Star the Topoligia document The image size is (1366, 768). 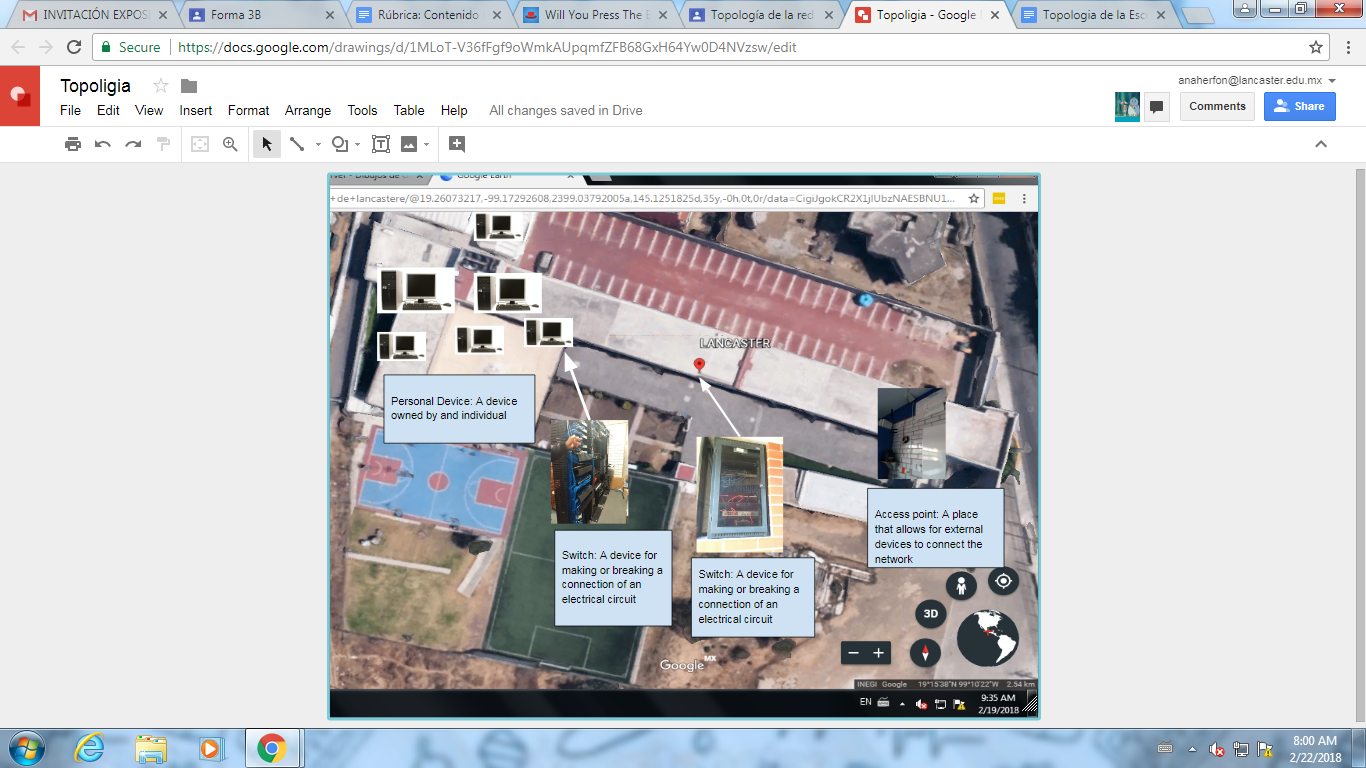[160, 86]
